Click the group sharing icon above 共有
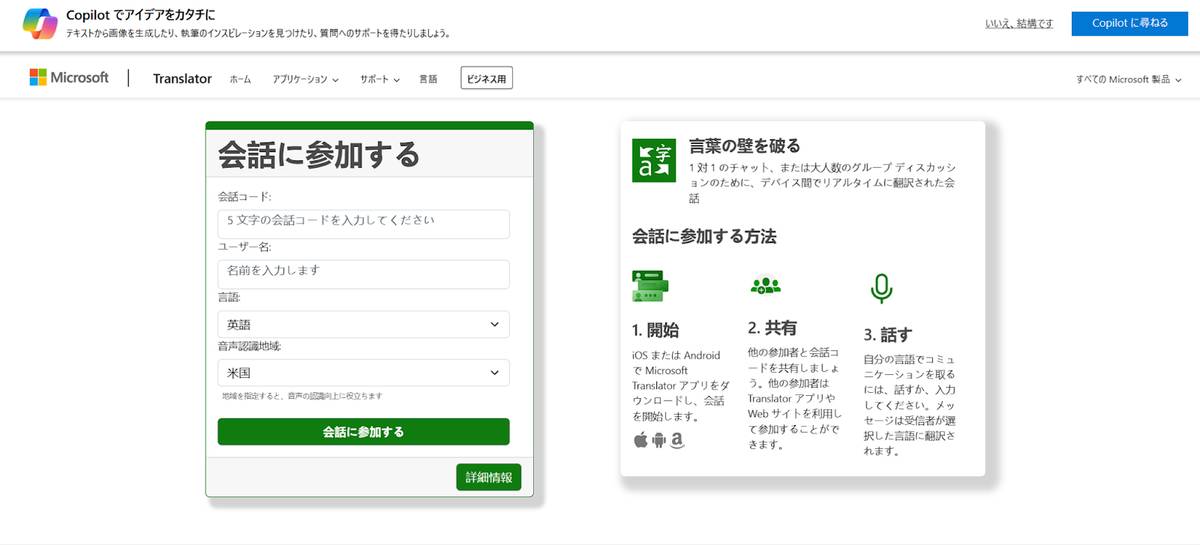The width and height of the screenshot is (1200, 545). (x=765, y=285)
